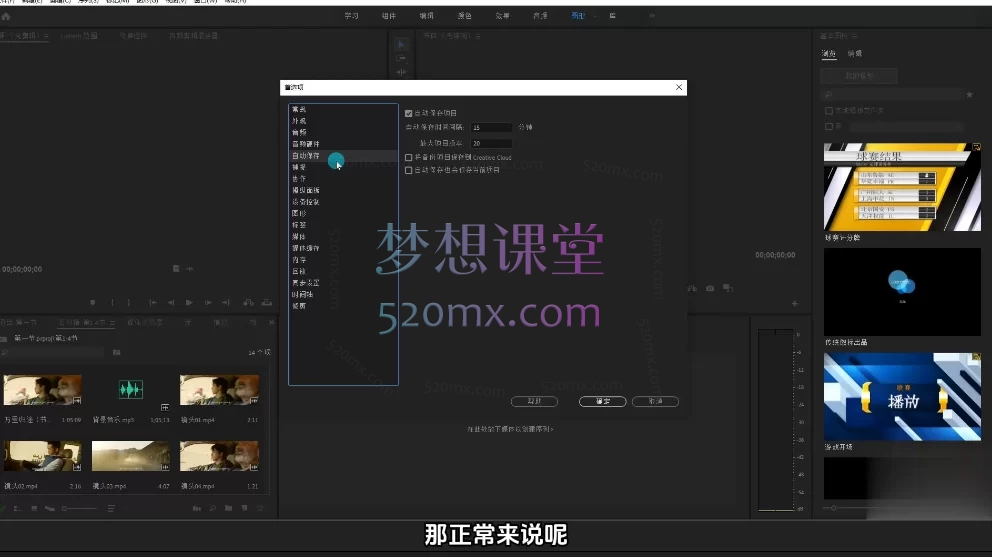Click the favorites star icon in Essential Graphics
Screen dimensions: 992x557
pos(968,94)
